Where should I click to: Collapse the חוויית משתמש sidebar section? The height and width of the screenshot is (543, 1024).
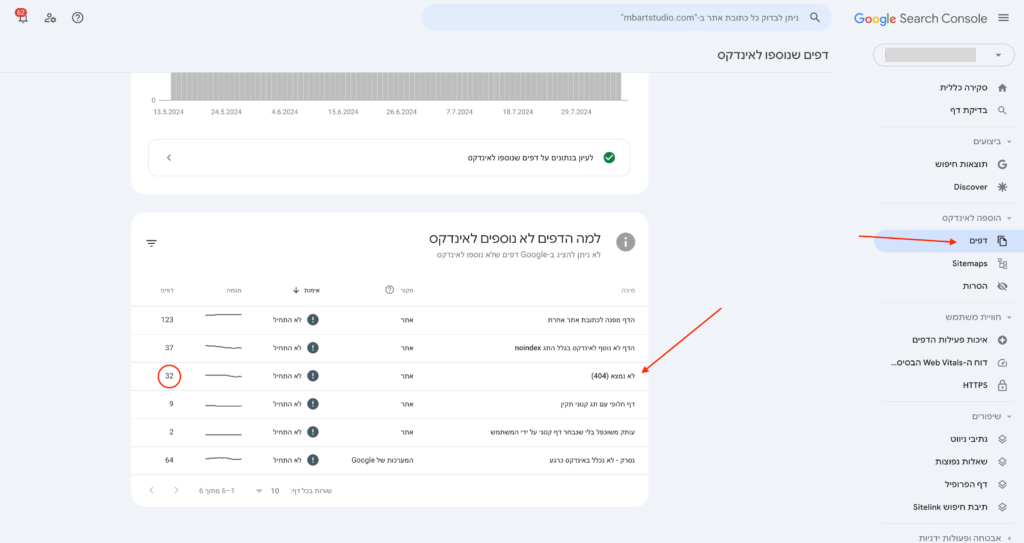click(x=1009, y=318)
